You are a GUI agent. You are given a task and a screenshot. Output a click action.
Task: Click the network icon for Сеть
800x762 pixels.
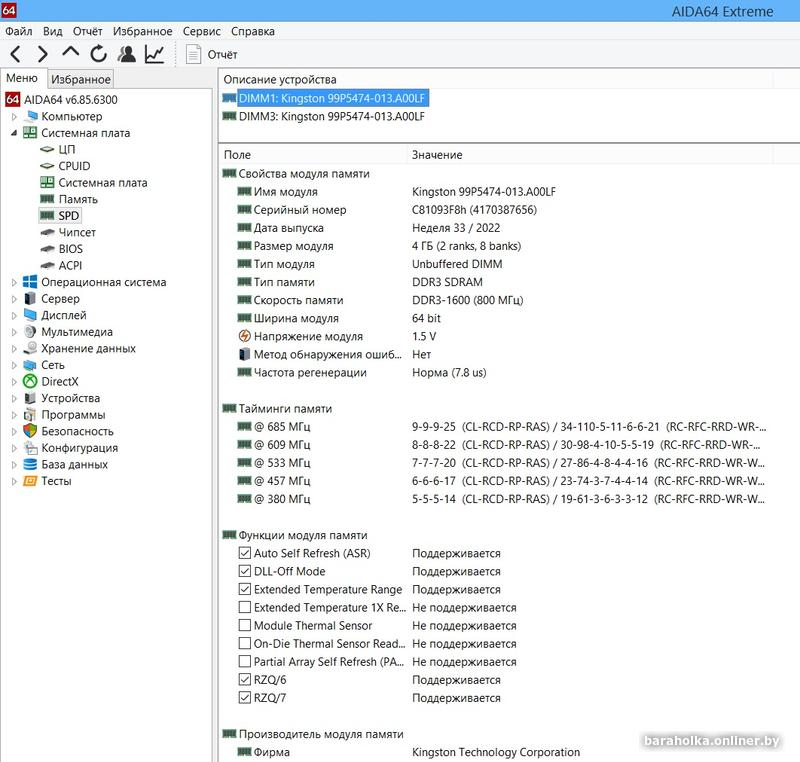pyautogui.click(x=30, y=365)
